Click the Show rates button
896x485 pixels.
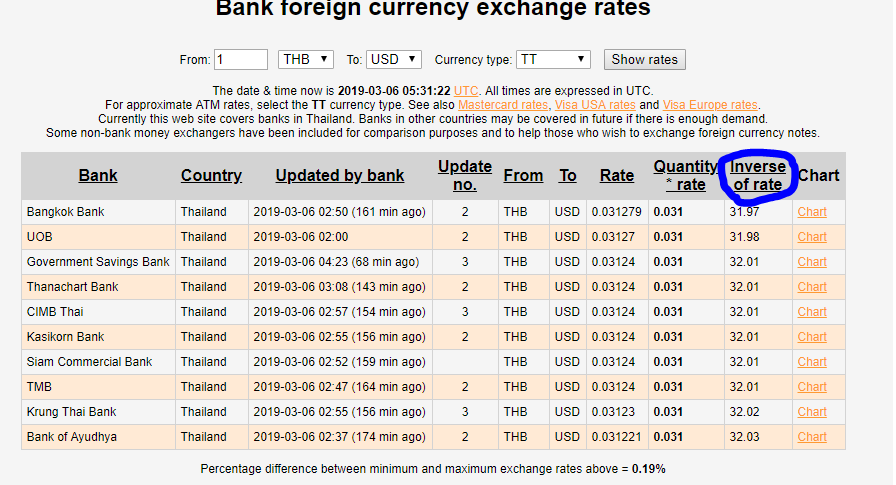[645, 59]
